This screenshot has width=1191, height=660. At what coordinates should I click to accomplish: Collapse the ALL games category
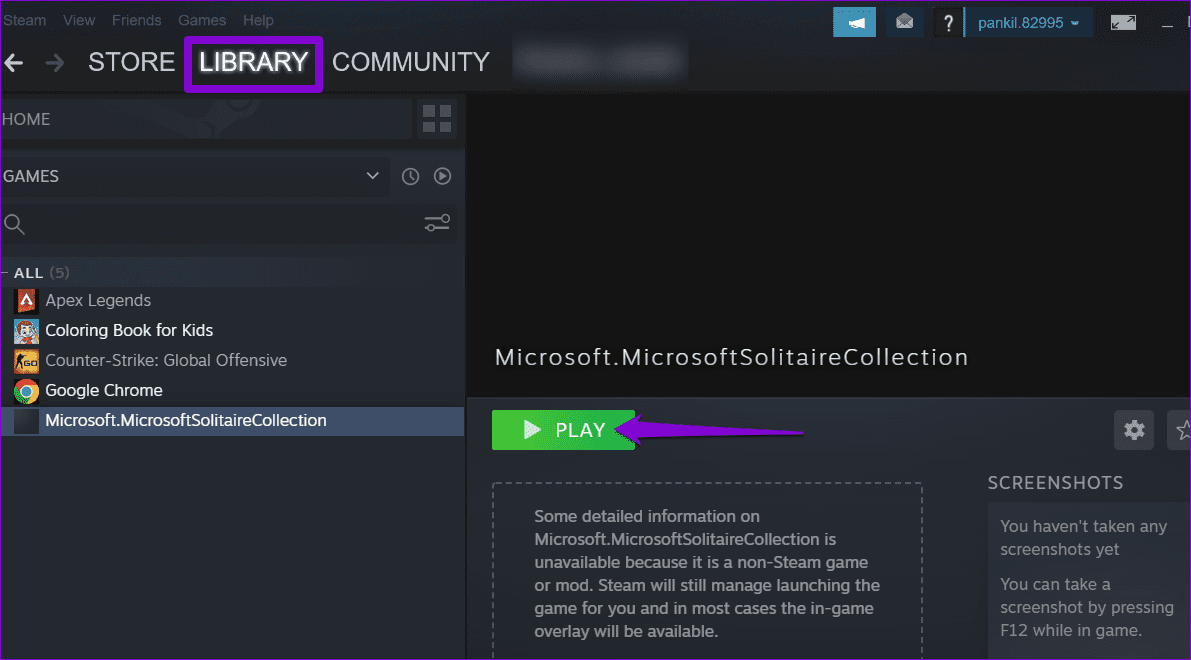[5, 273]
